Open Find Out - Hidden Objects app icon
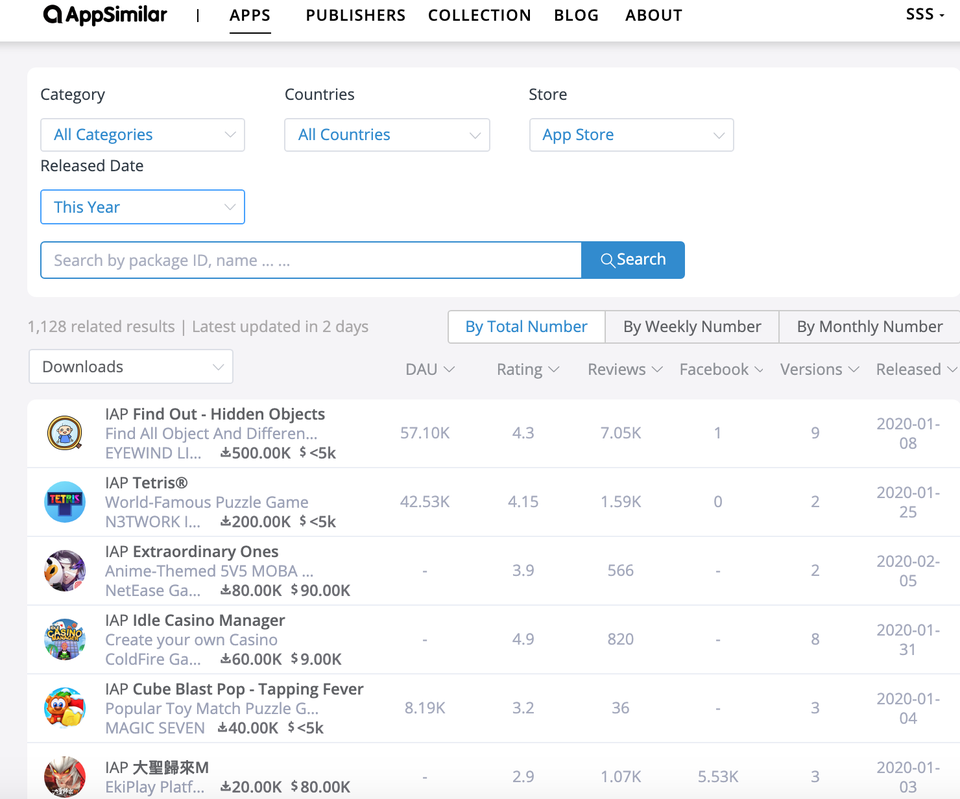Image resolution: width=960 pixels, height=799 pixels. click(x=65, y=433)
